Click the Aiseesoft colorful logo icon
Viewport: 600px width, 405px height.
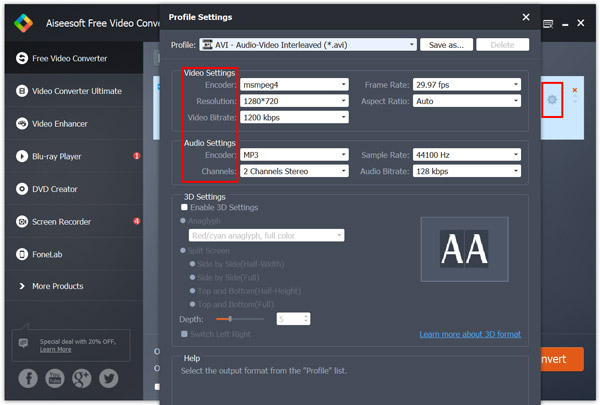point(23,23)
